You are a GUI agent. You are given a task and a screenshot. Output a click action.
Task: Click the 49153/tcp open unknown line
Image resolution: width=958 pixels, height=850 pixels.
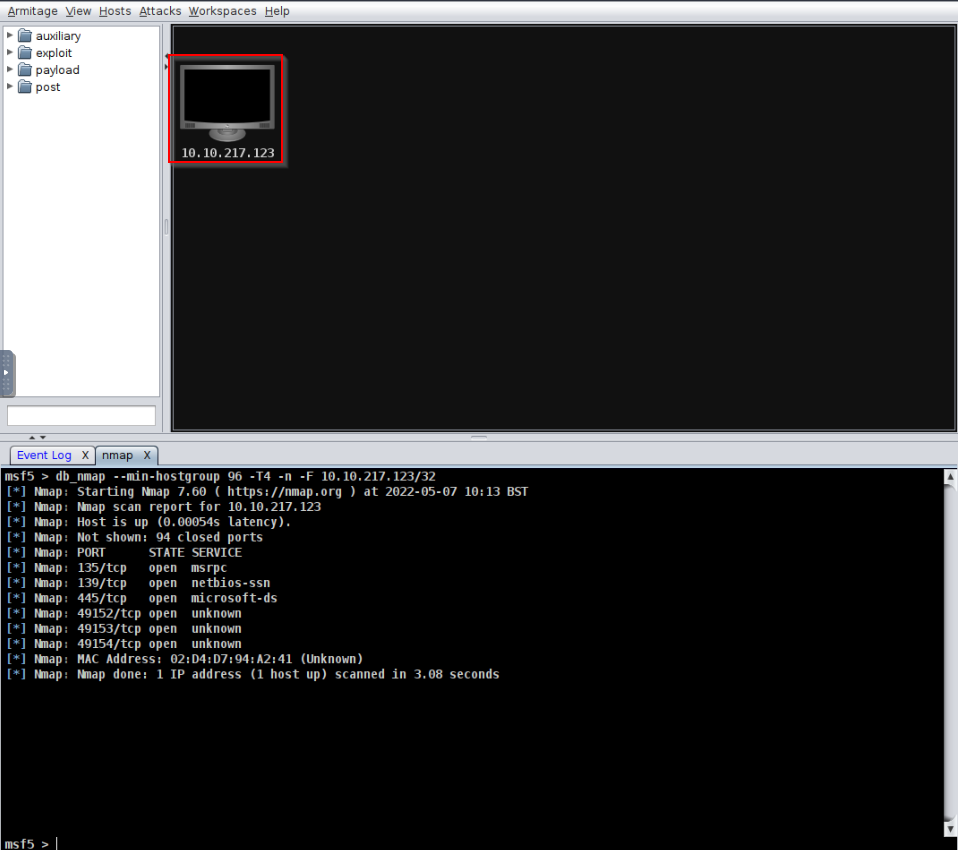coord(124,629)
